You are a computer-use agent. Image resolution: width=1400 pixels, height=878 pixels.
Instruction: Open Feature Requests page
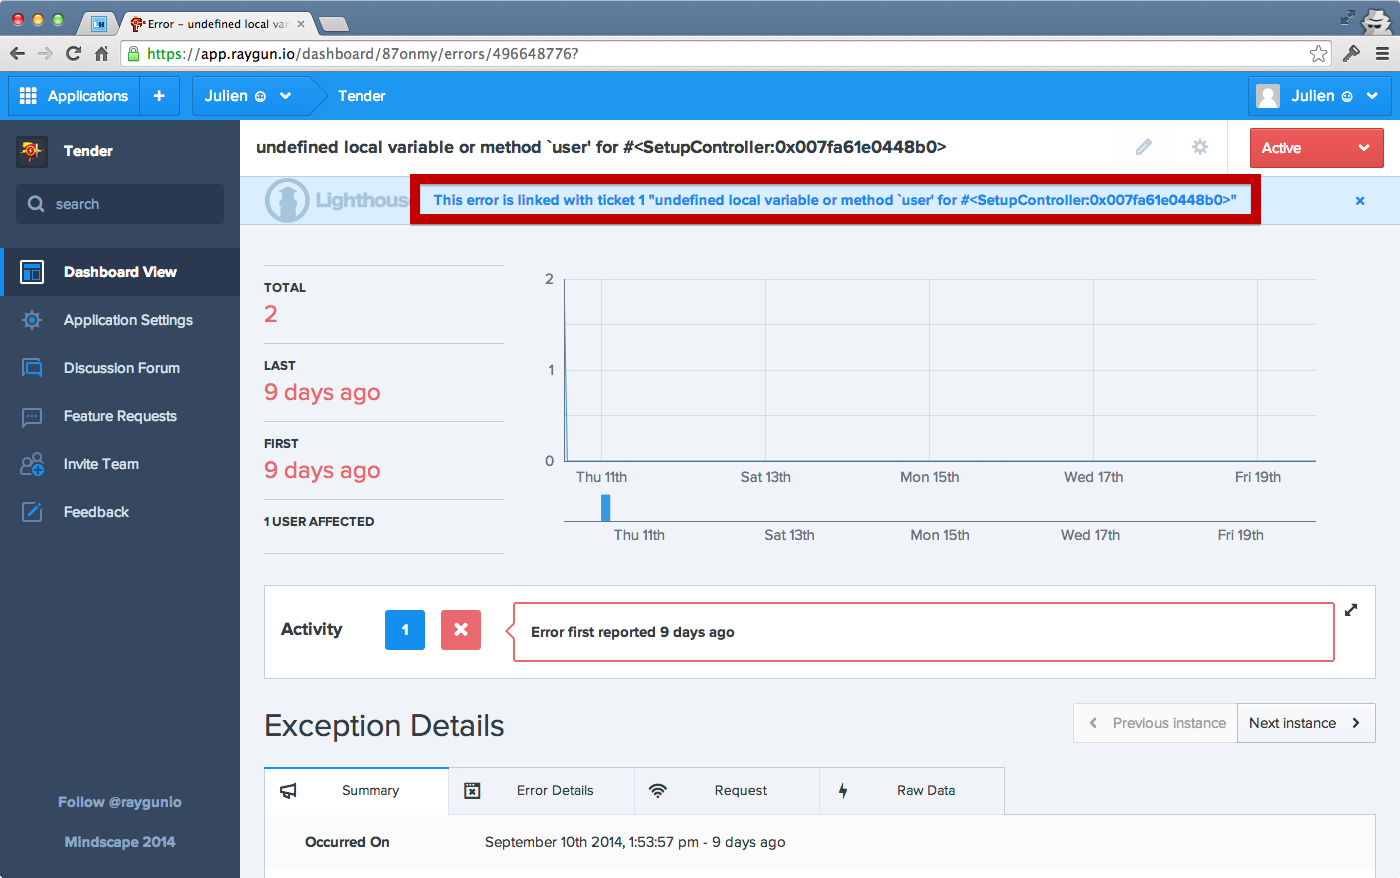[x=120, y=416]
